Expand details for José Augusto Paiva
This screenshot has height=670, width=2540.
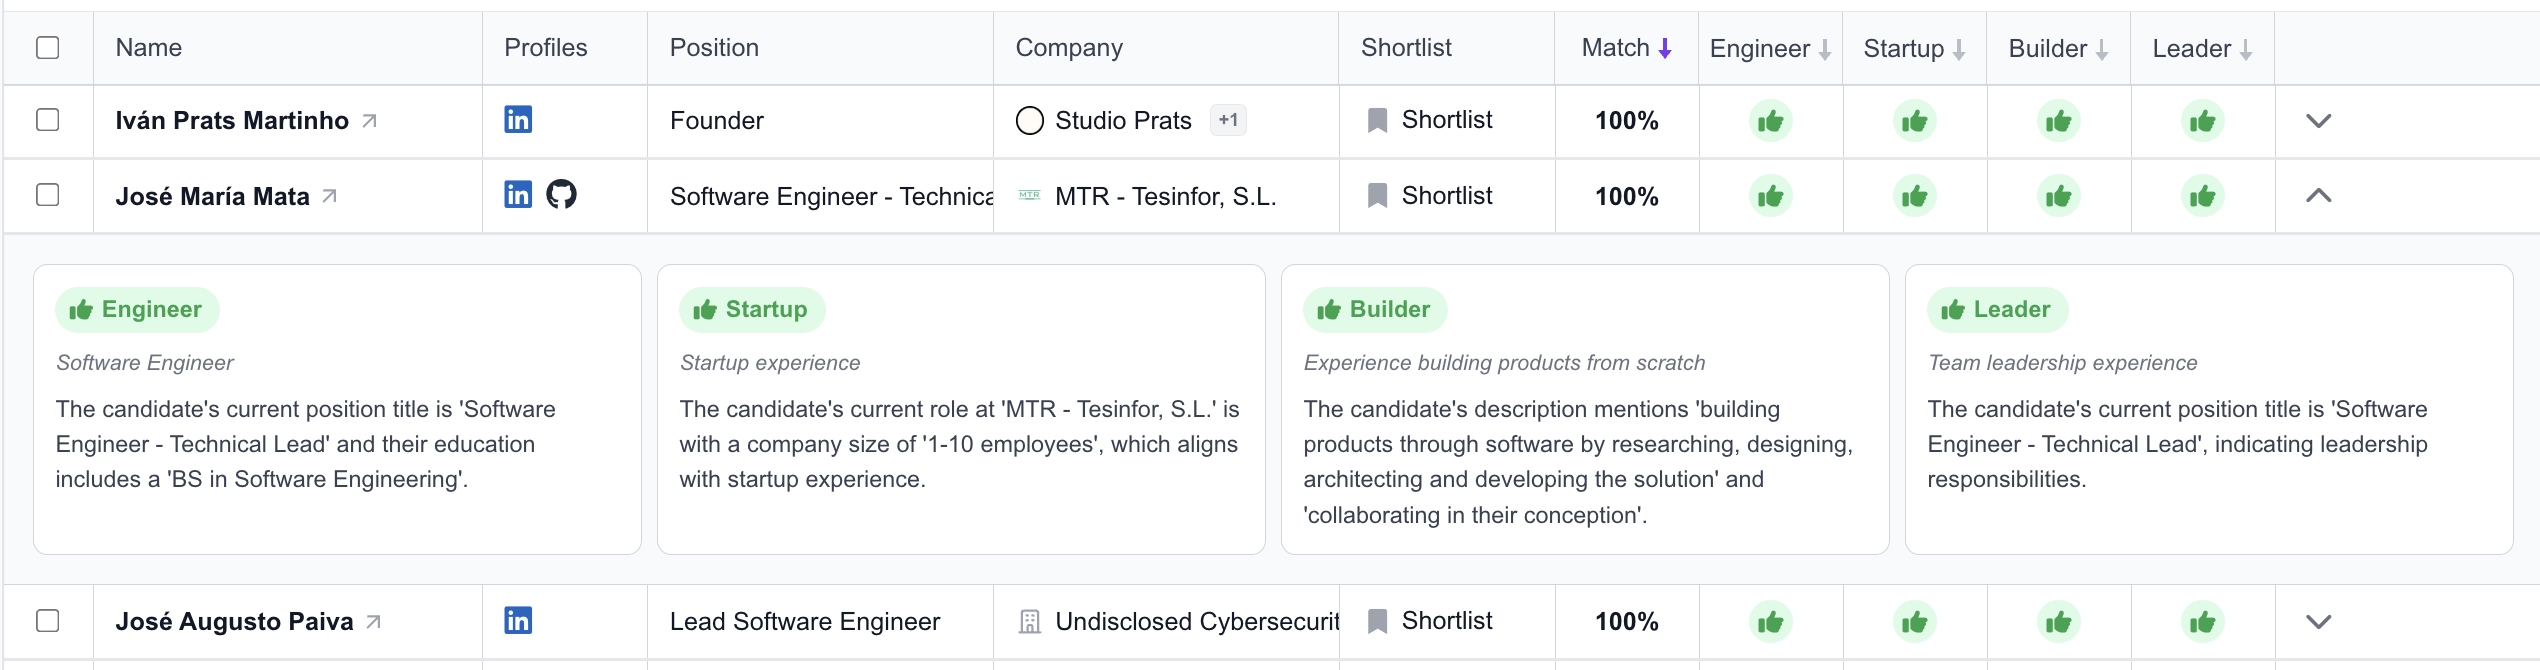coord(2318,620)
